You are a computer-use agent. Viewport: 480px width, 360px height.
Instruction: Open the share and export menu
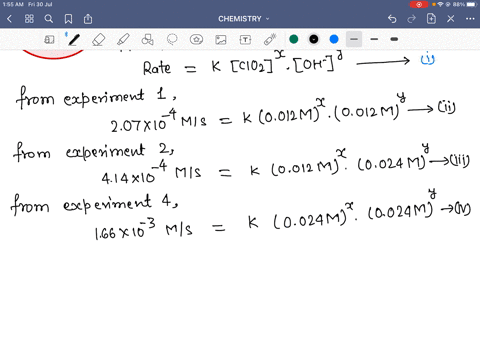(88, 19)
